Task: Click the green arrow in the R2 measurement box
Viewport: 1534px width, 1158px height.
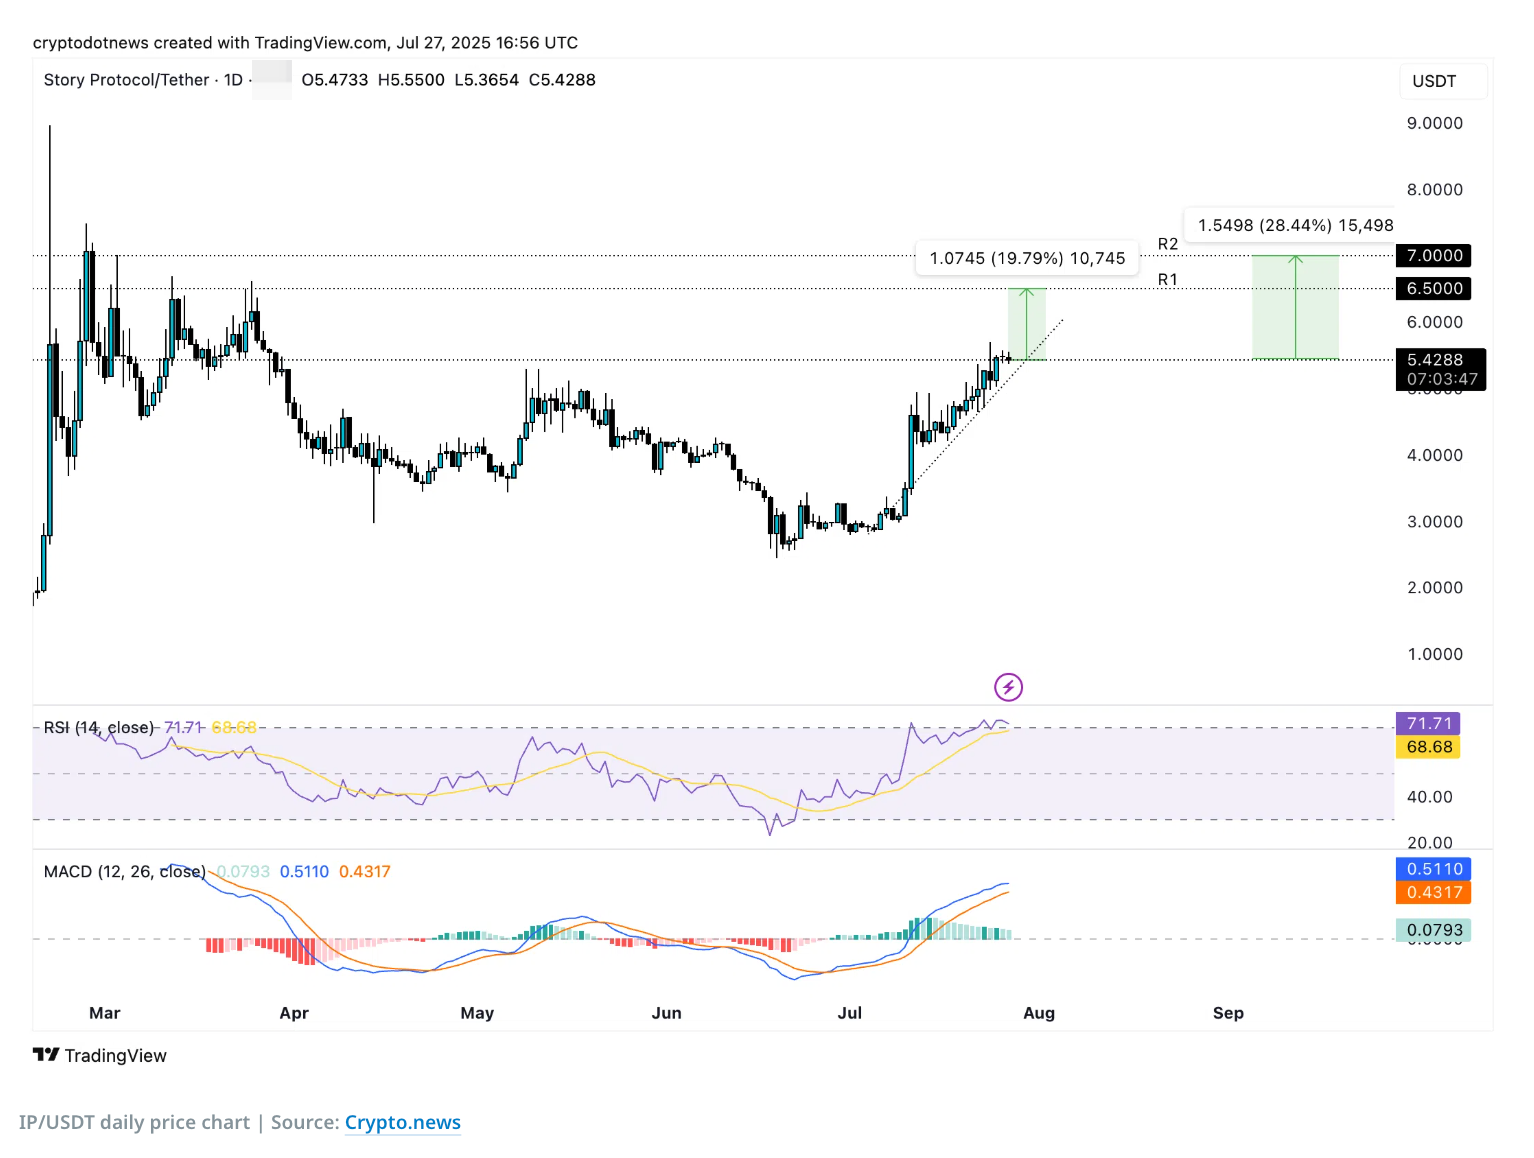Action: 1295,306
